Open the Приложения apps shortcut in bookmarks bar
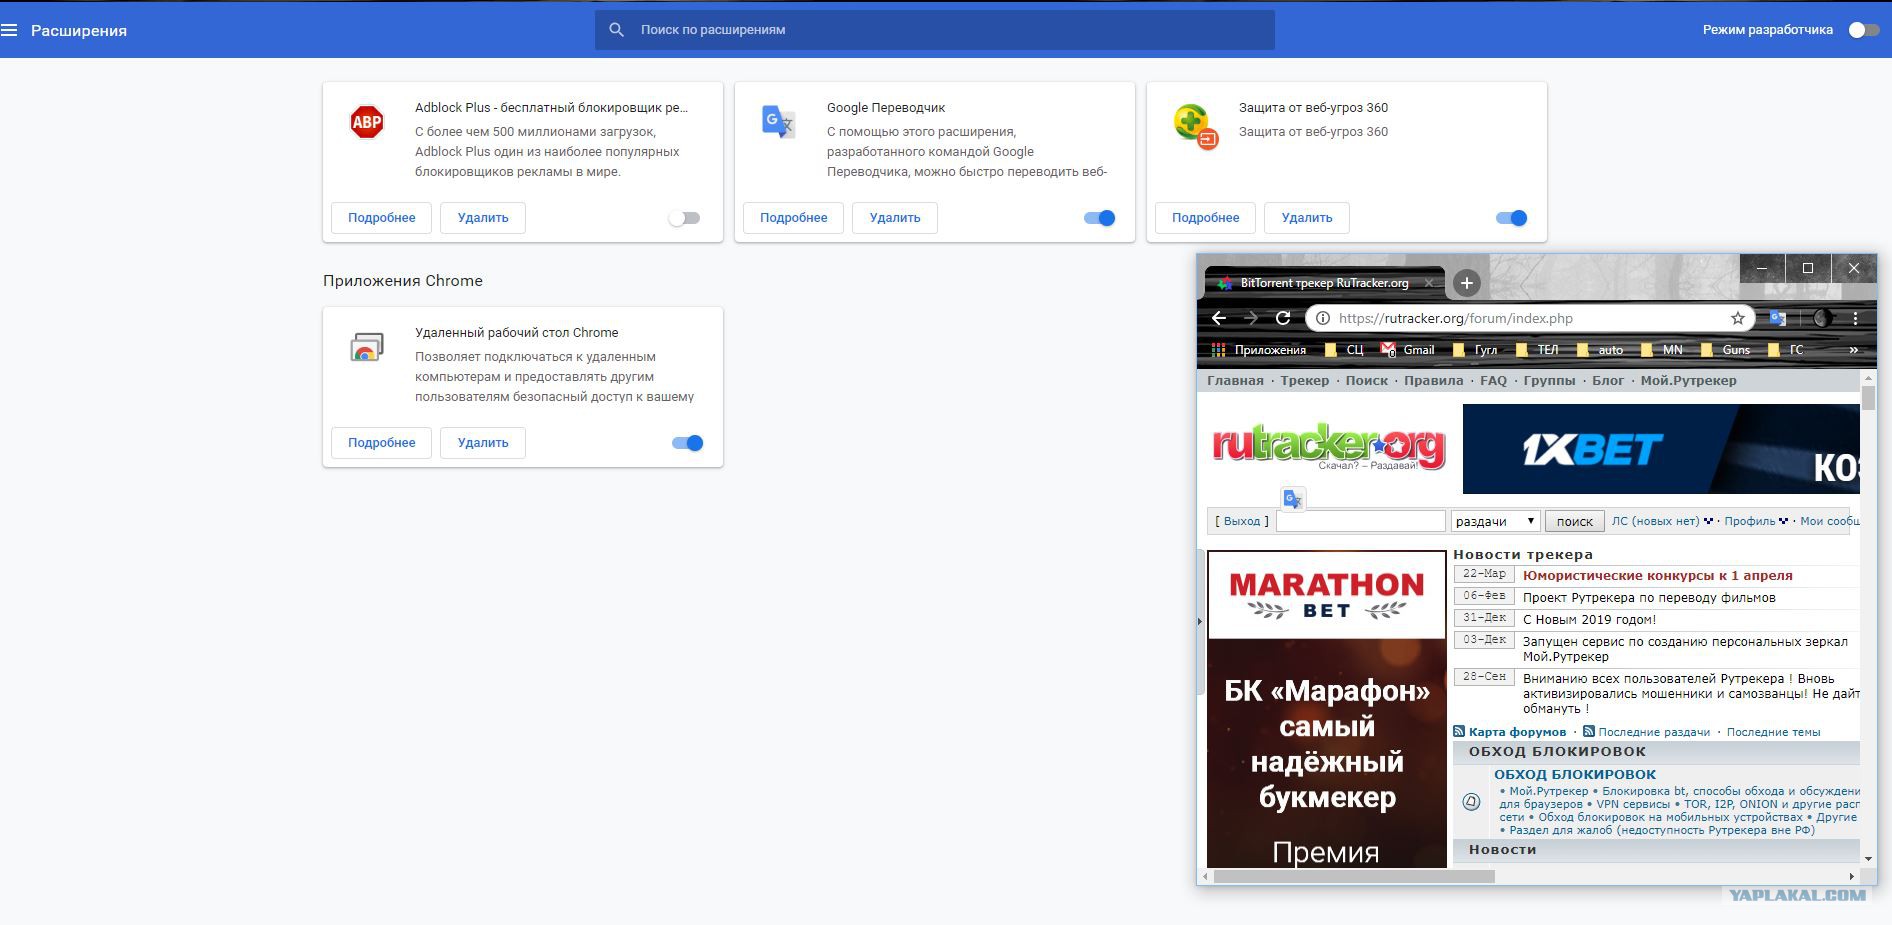The image size is (1892, 925). coord(1259,350)
